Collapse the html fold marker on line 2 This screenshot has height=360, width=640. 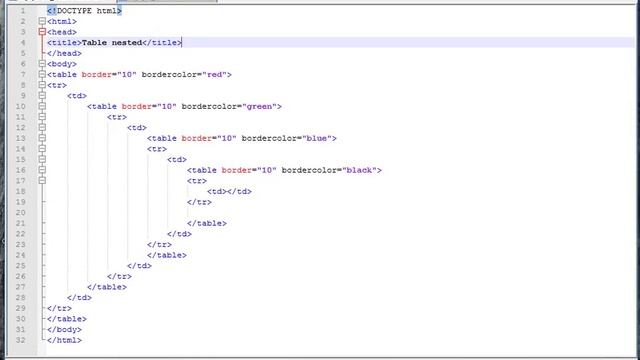(x=42, y=21)
